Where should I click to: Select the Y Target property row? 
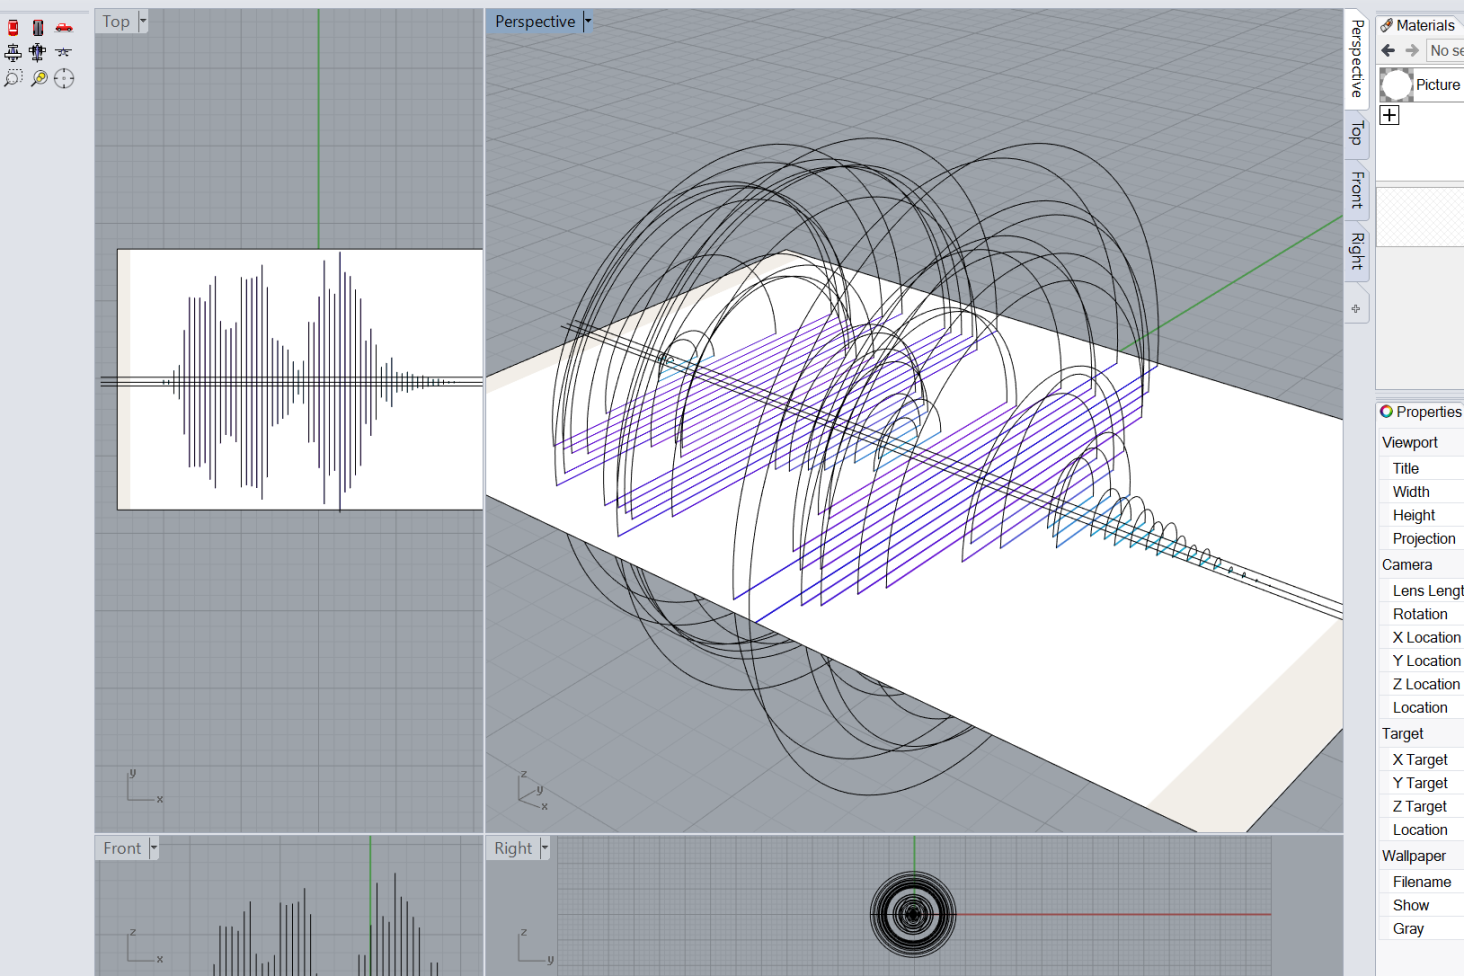[x=1420, y=783]
